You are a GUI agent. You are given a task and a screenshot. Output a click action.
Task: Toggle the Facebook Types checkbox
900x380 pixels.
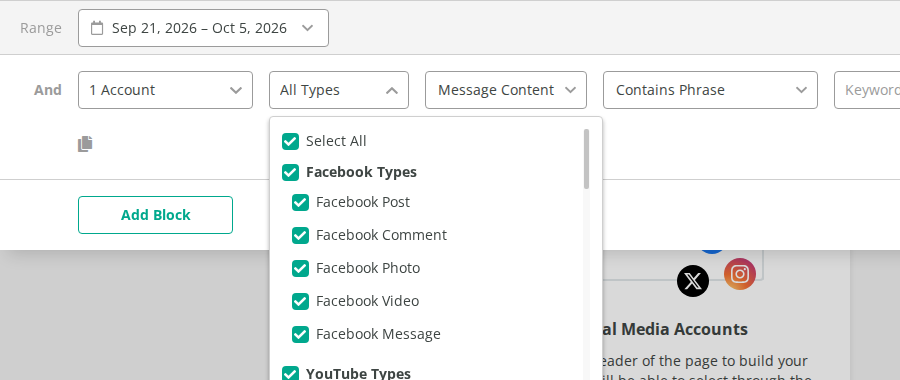[290, 172]
